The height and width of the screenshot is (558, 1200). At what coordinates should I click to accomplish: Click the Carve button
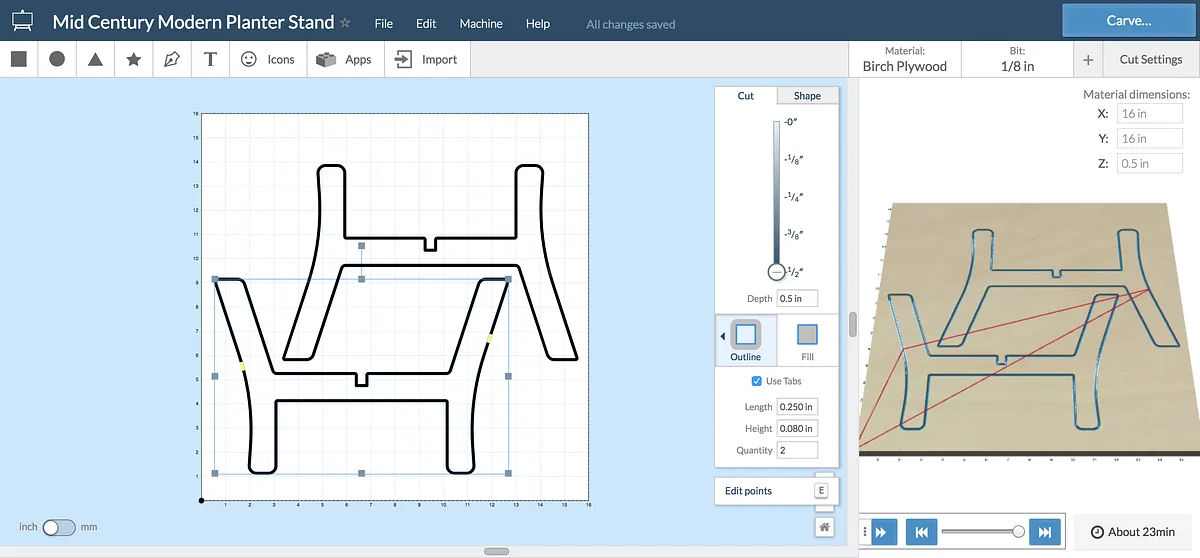click(x=1128, y=20)
